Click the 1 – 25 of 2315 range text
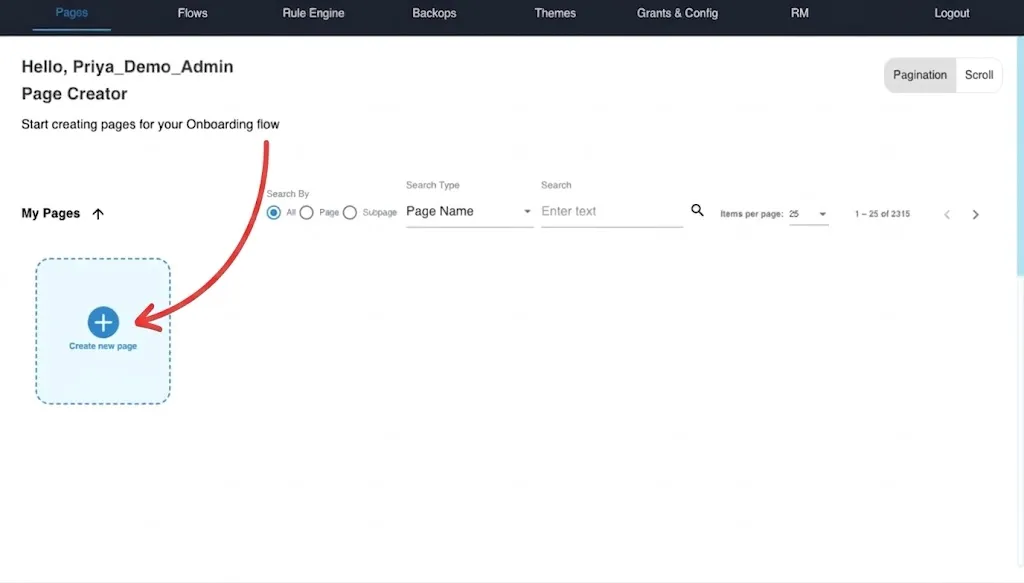The height and width of the screenshot is (583, 1024). [882, 214]
